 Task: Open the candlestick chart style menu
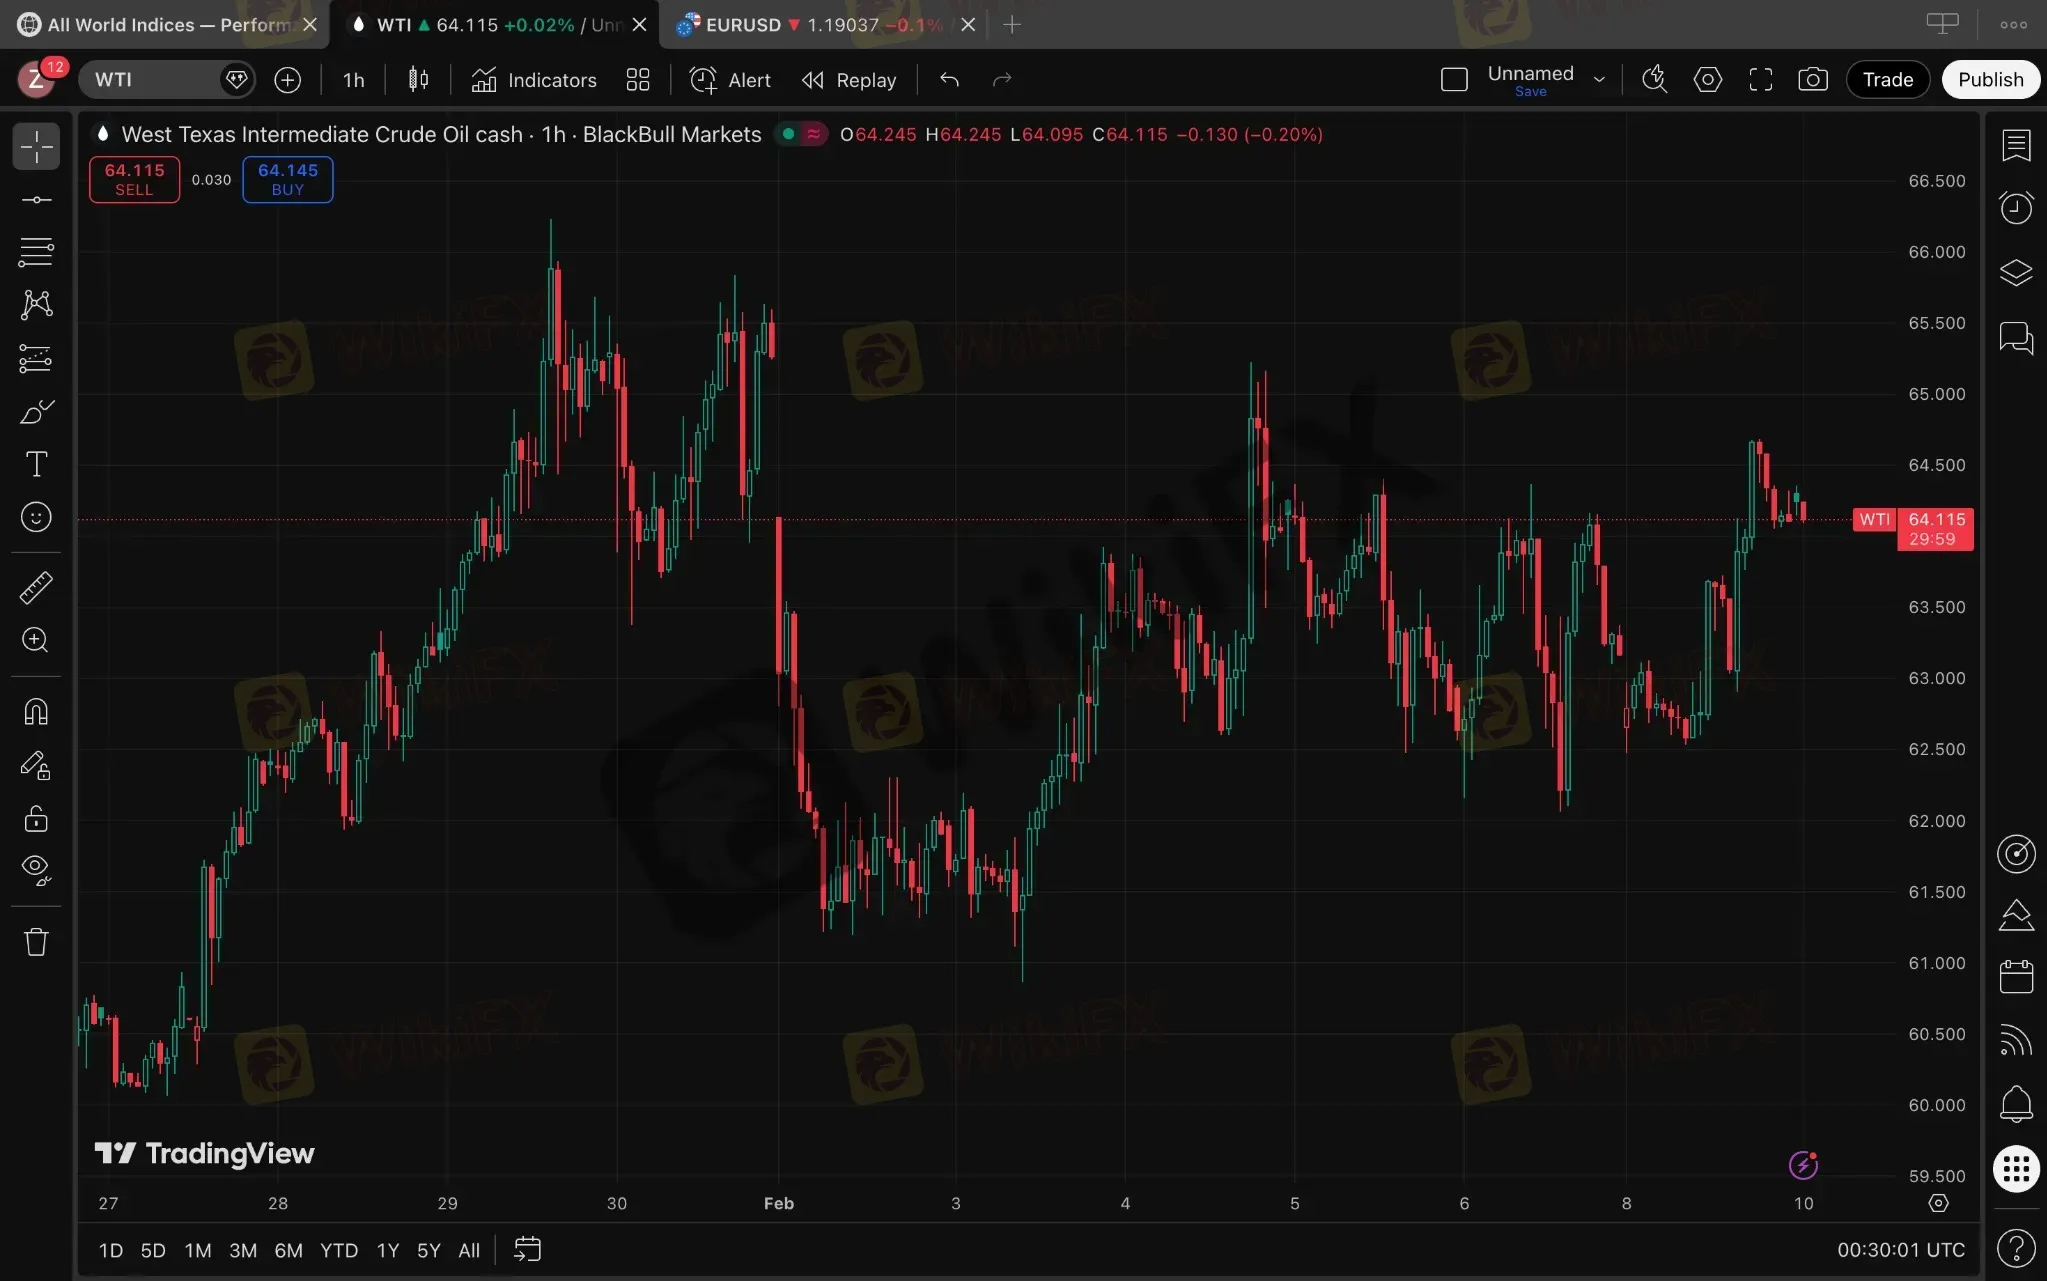point(418,80)
